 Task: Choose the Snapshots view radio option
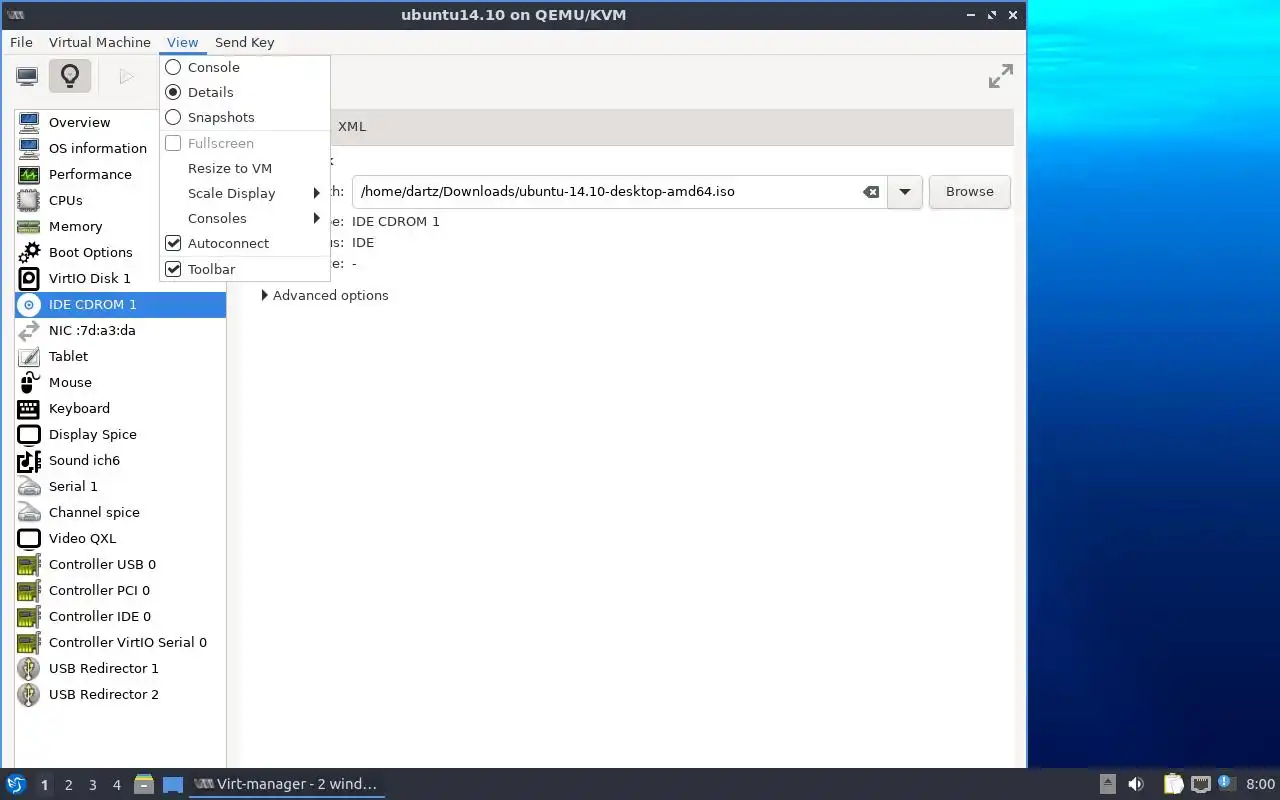173,117
